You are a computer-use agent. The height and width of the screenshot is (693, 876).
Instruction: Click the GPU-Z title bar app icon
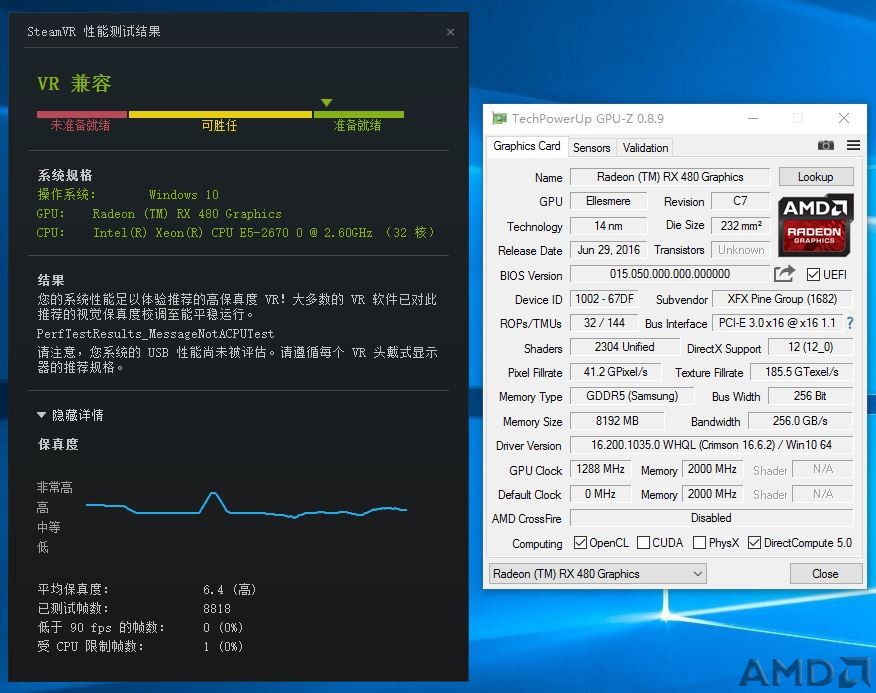click(x=499, y=118)
